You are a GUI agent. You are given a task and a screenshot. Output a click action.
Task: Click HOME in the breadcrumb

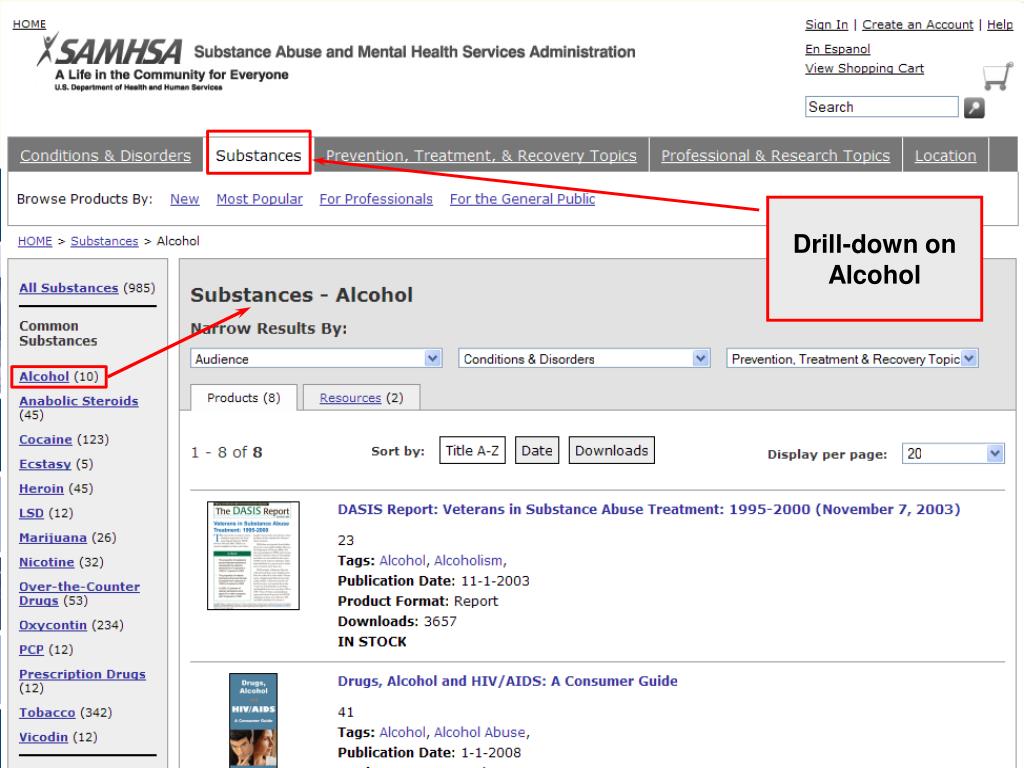point(35,241)
